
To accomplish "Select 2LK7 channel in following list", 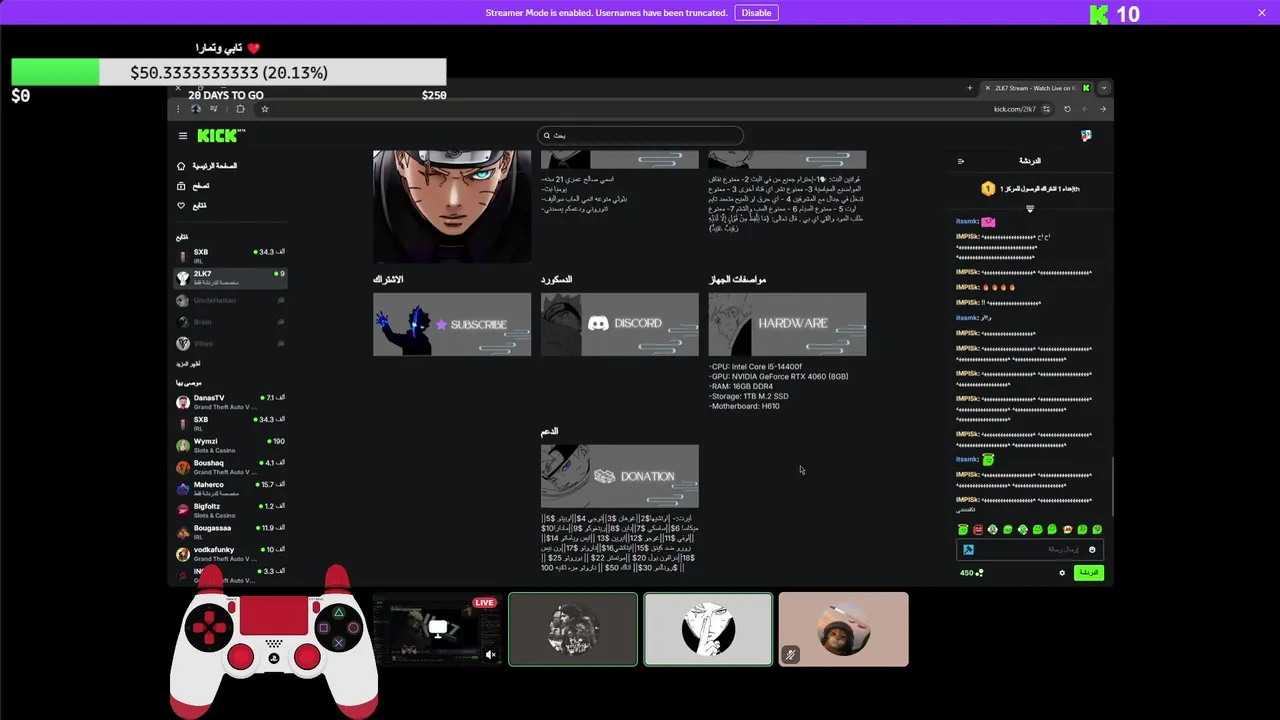I will coord(230,278).
